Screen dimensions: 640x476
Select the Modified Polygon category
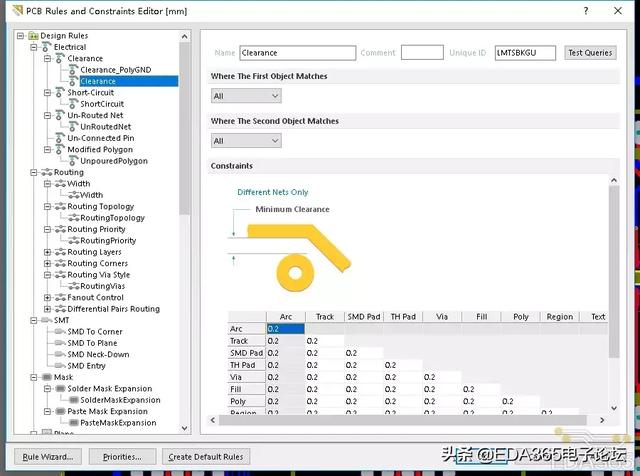tap(100, 150)
